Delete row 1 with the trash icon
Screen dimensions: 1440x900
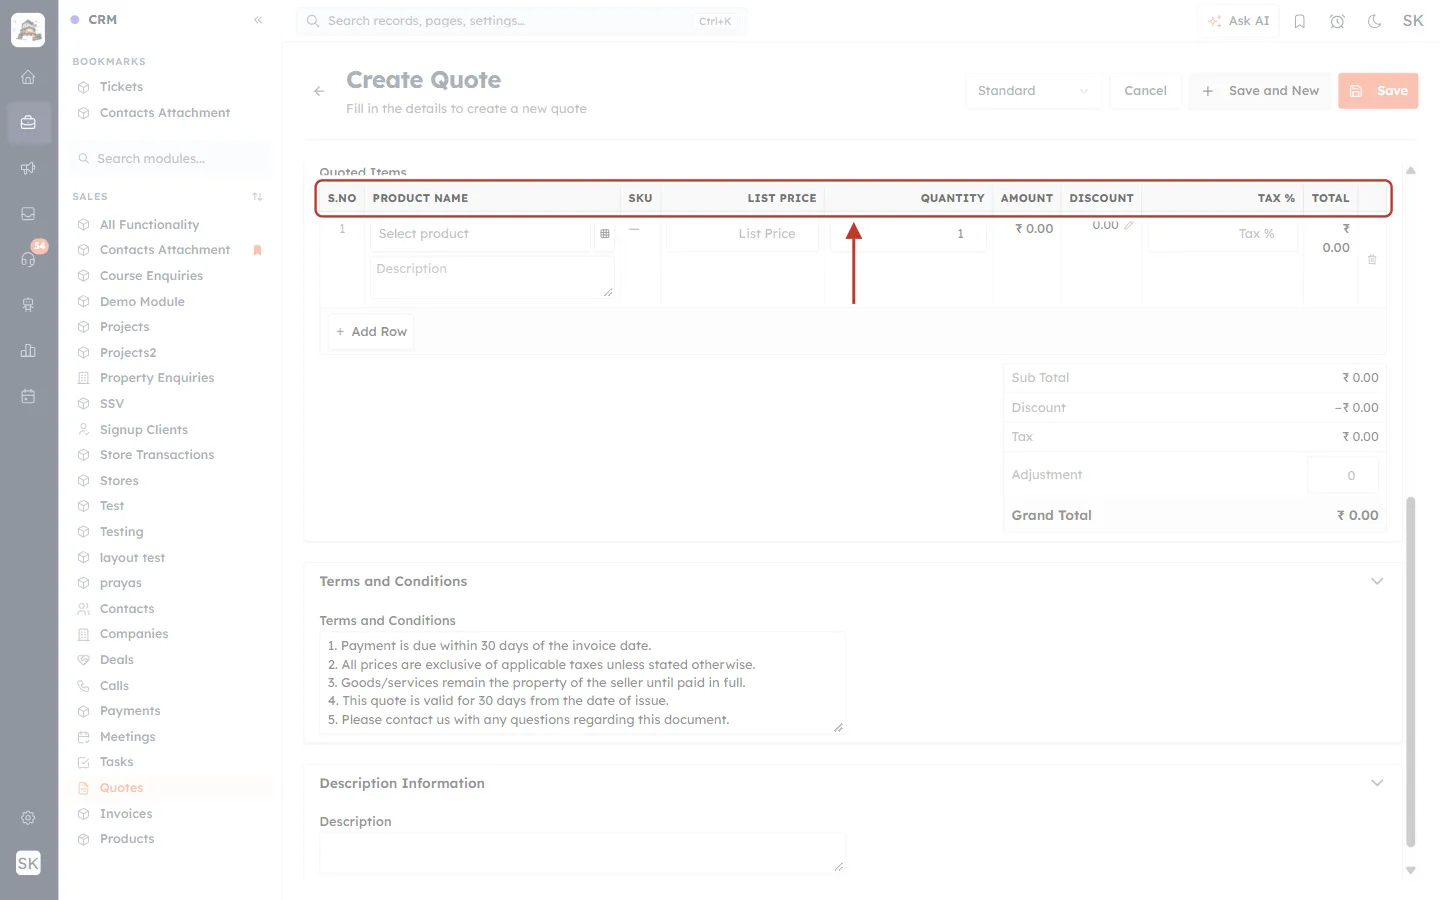click(1372, 259)
